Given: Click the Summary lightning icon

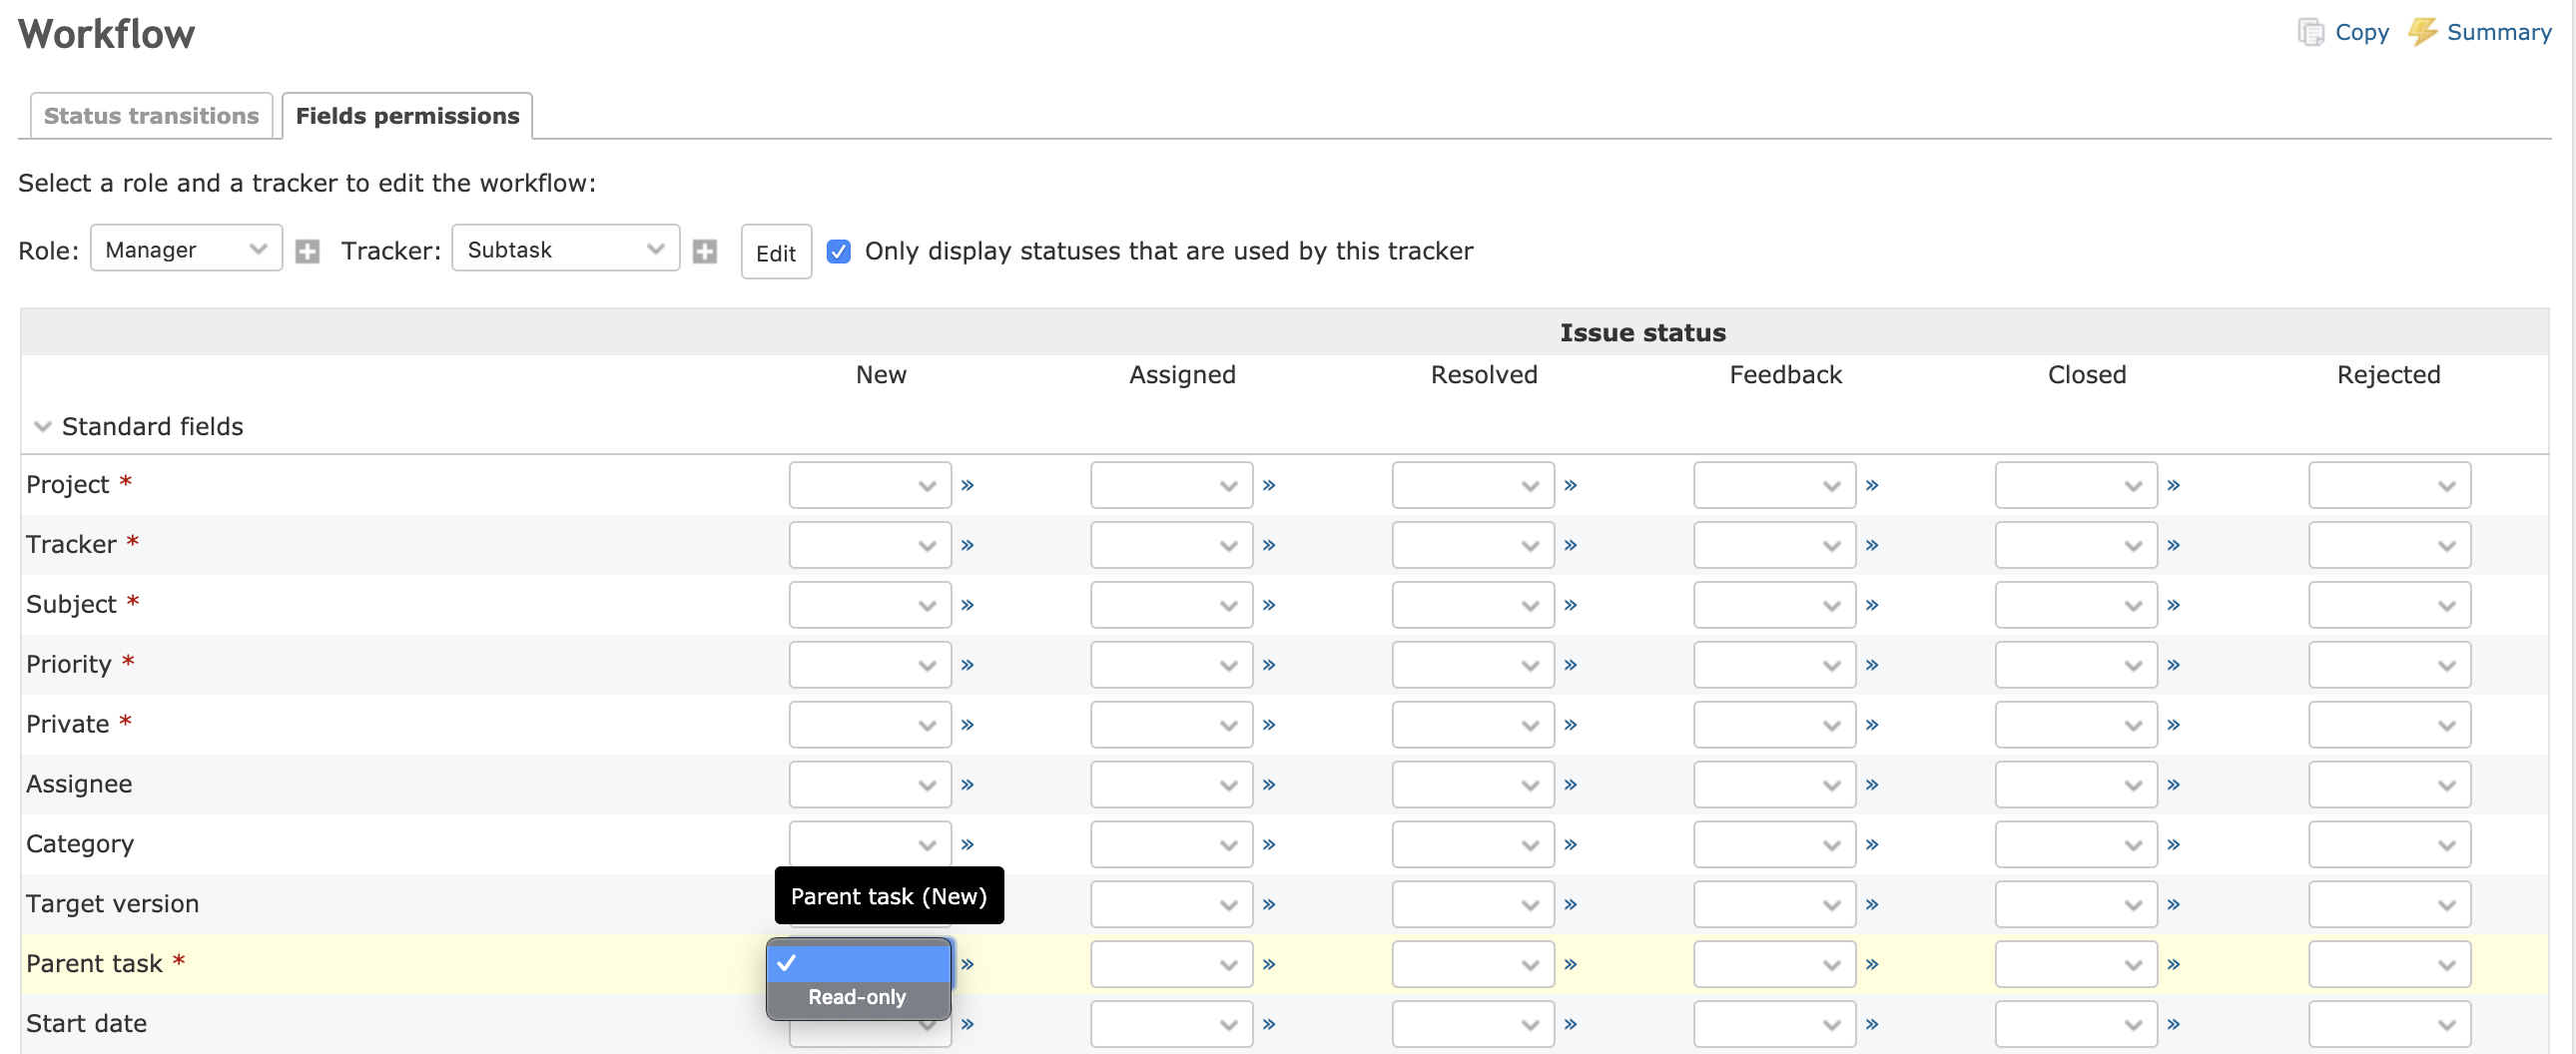Looking at the screenshot, I should (x=2422, y=32).
